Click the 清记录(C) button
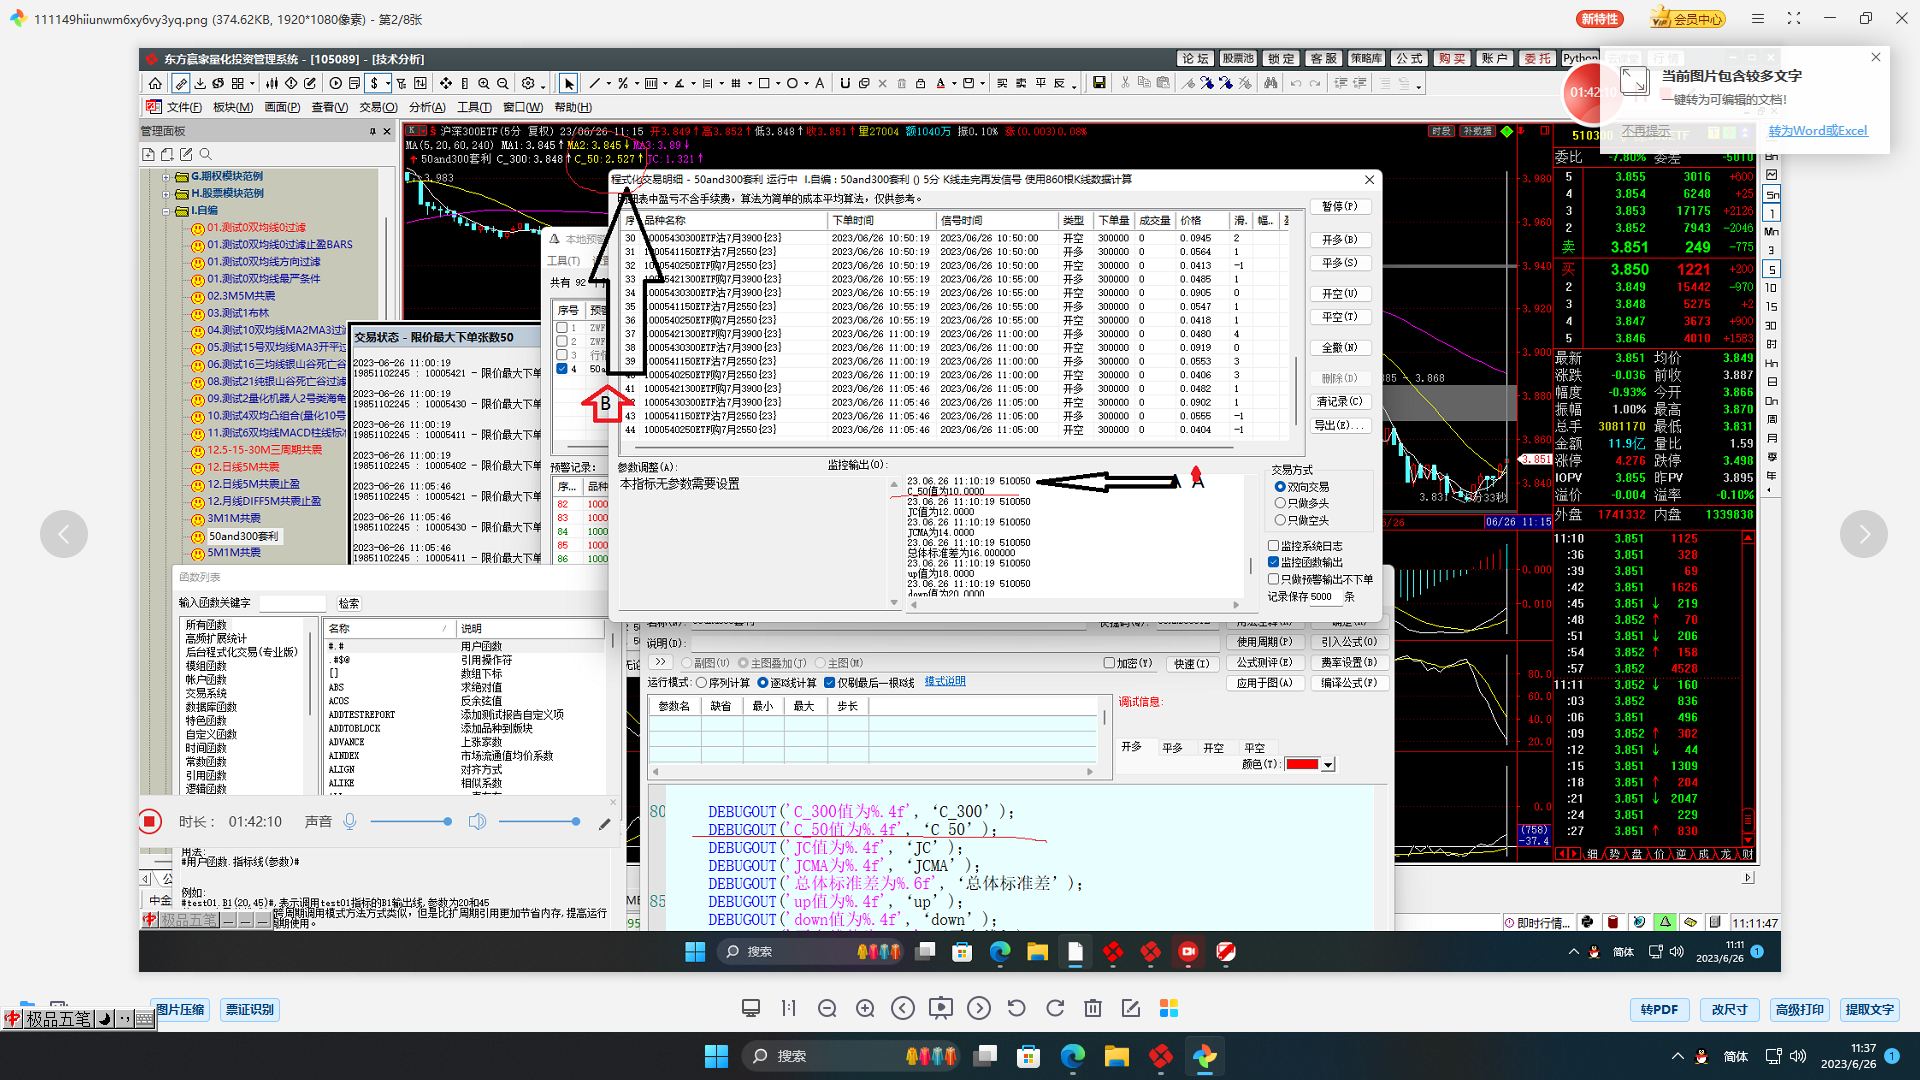This screenshot has height=1080, width=1920. coord(1340,402)
